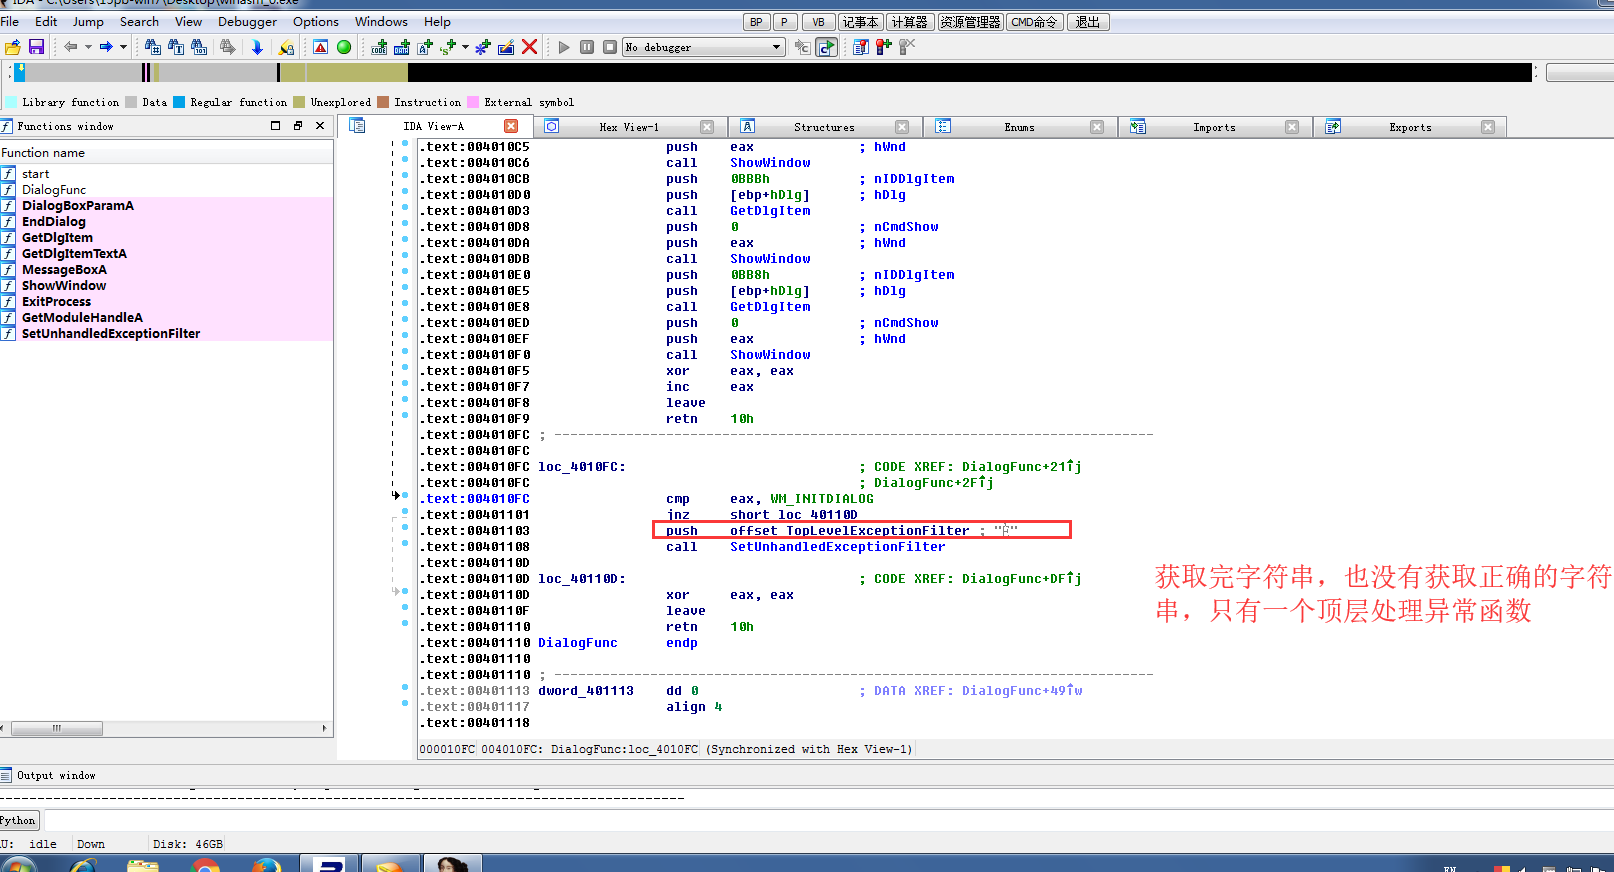Image resolution: width=1614 pixels, height=872 pixels.
Task: Click the Python command input field
Action: pyautogui.click(x=800, y=821)
